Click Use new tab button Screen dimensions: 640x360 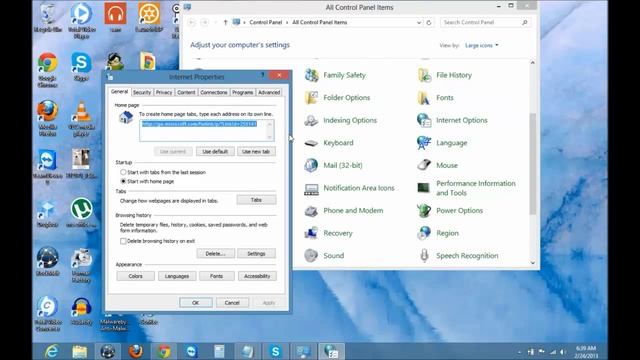point(256,151)
